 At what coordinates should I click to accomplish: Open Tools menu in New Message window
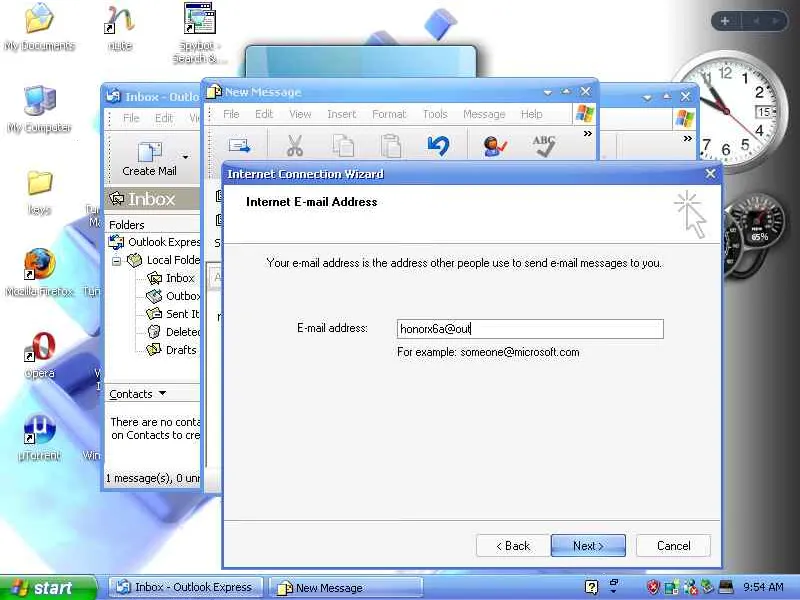[x=435, y=114]
